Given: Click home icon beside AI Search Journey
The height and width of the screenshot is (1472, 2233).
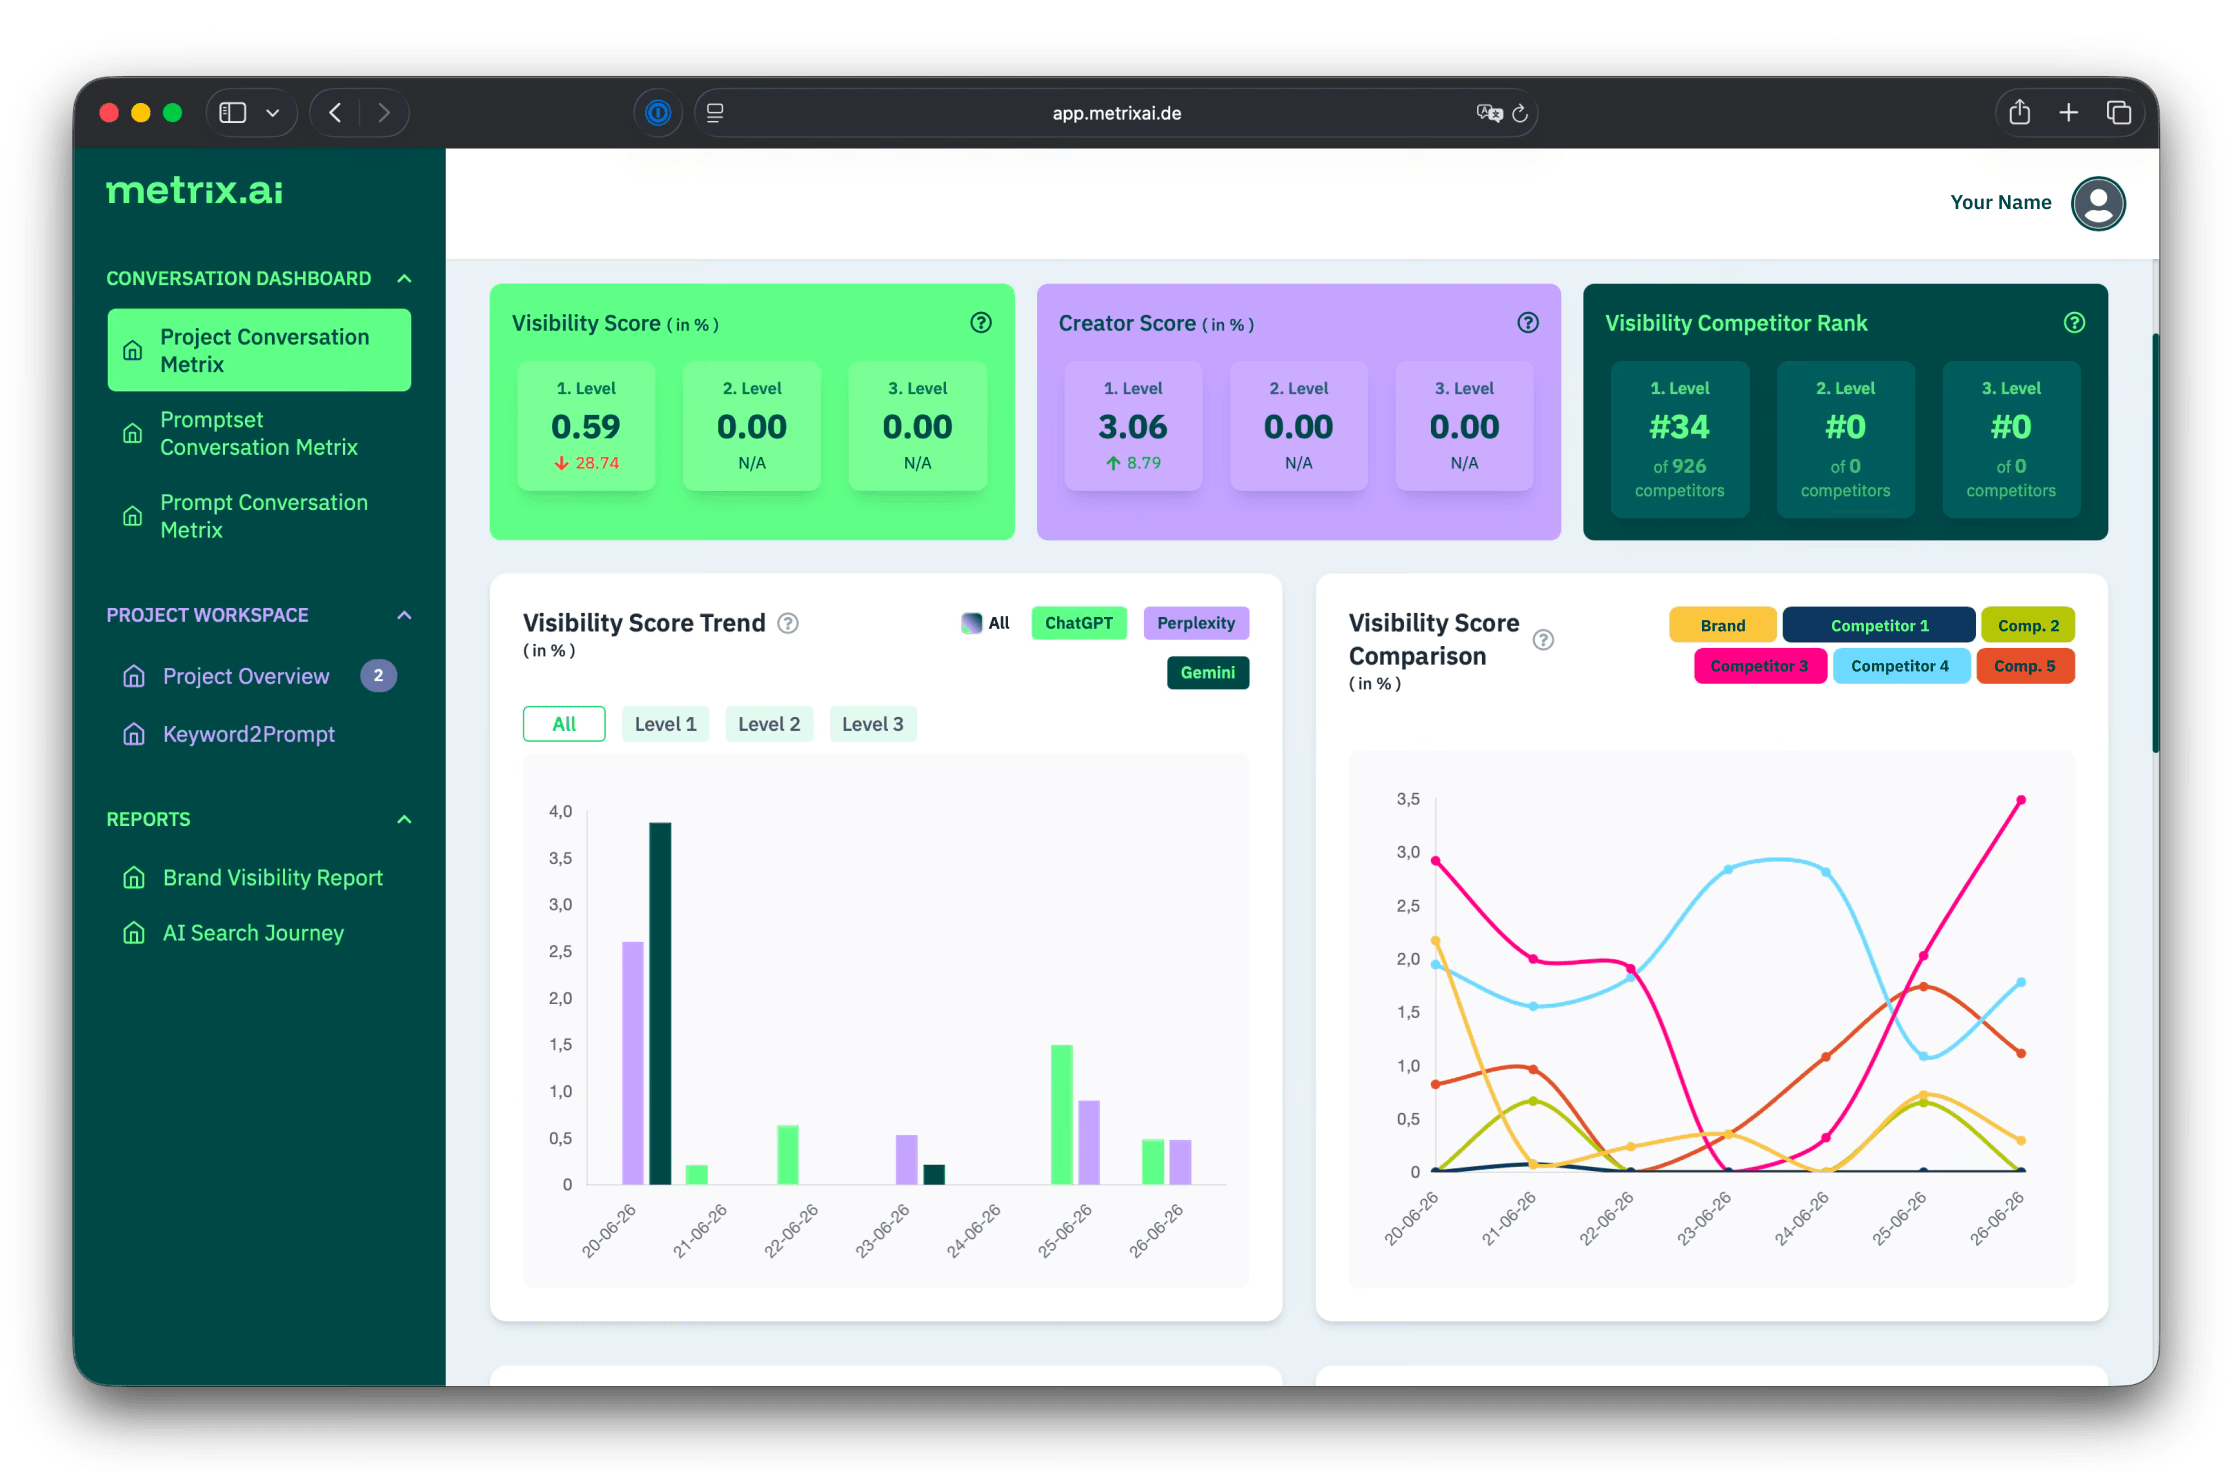Looking at the screenshot, I should tap(134, 933).
